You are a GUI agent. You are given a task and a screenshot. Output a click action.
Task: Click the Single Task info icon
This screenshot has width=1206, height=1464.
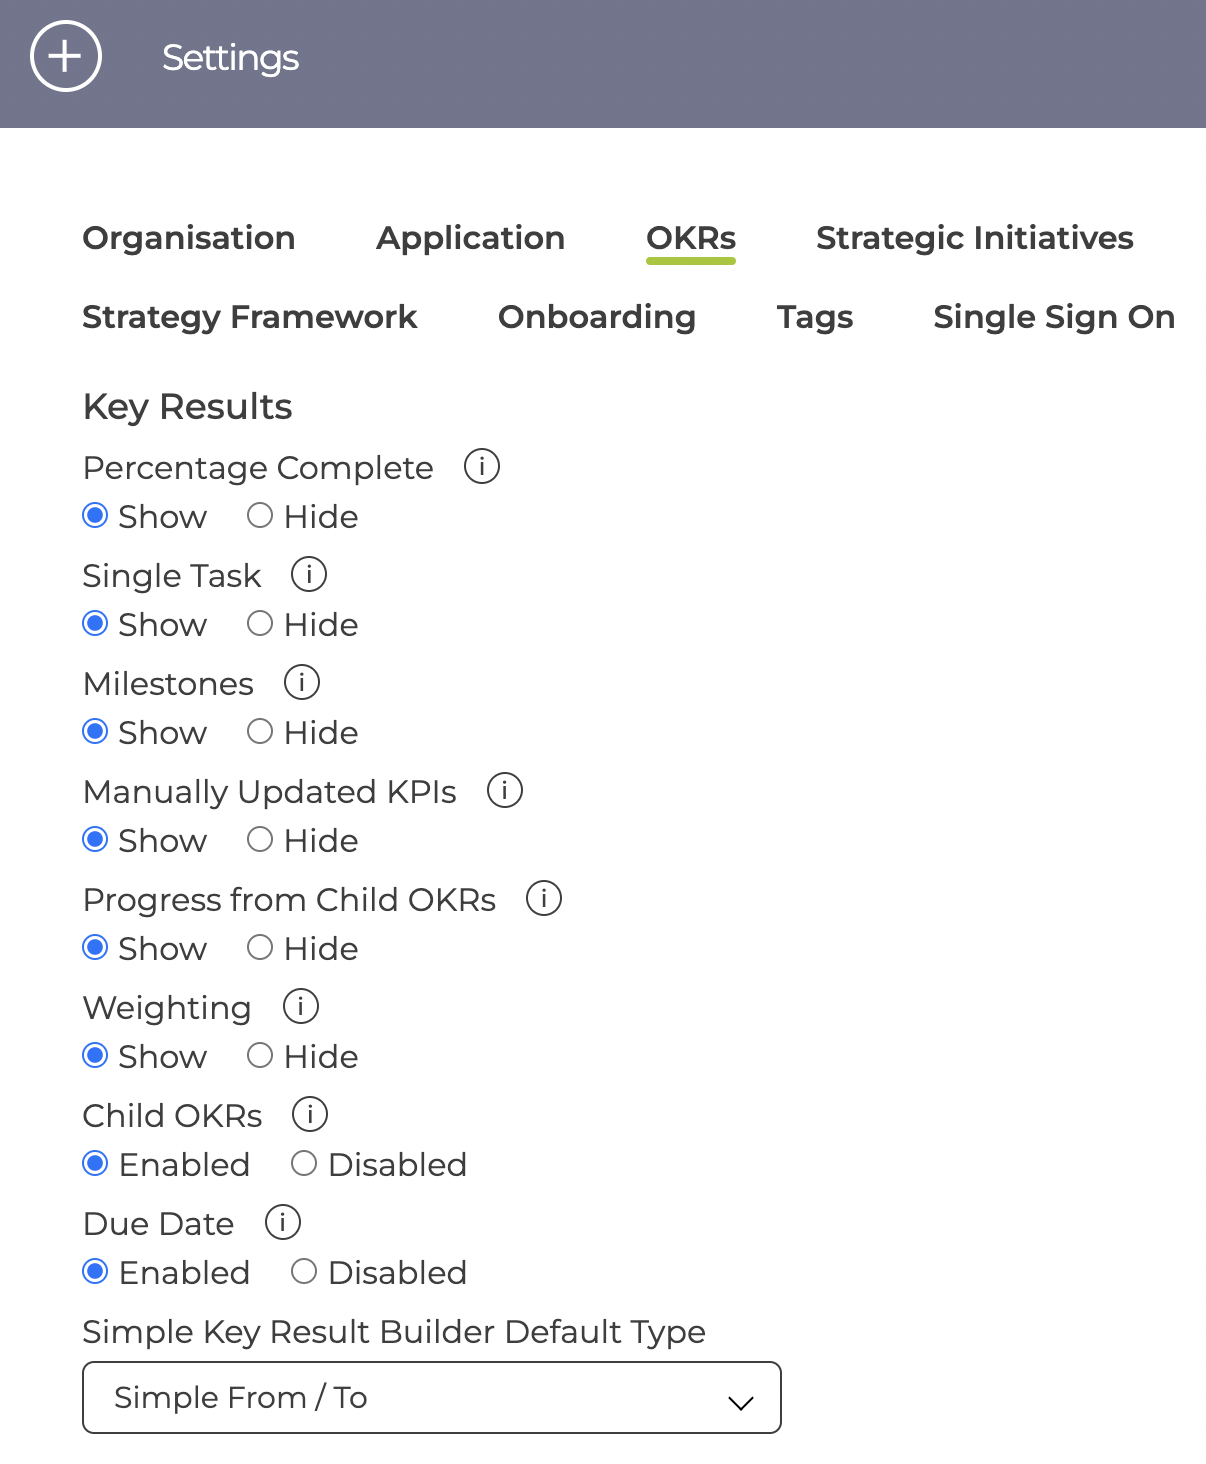click(309, 574)
